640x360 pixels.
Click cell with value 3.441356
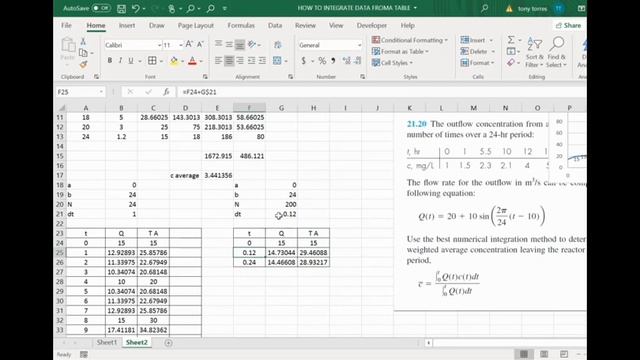coord(217,176)
